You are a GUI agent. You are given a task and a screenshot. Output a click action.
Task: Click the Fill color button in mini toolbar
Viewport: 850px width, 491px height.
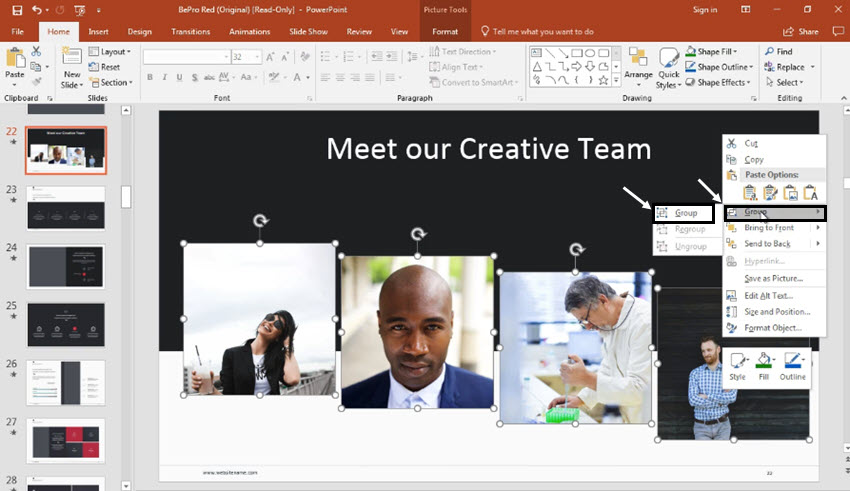(765, 366)
